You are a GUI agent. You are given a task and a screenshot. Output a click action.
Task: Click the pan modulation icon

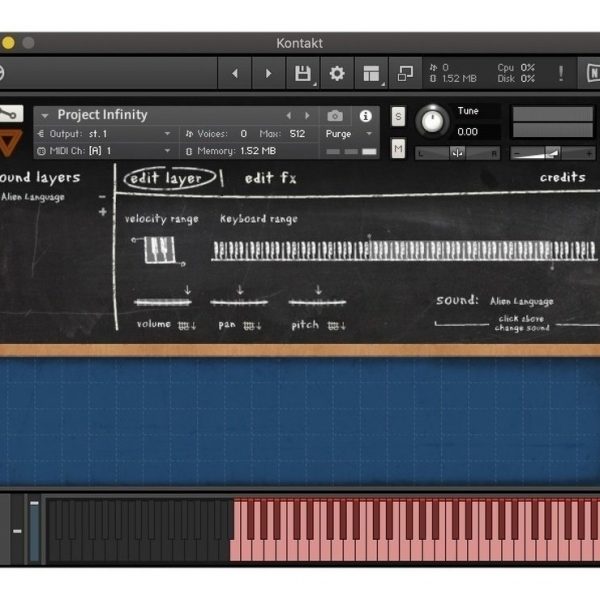(252, 326)
